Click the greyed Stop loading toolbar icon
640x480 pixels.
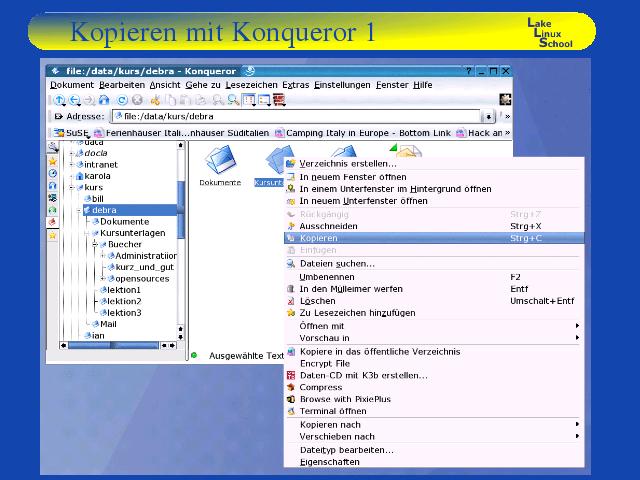click(x=137, y=100)
